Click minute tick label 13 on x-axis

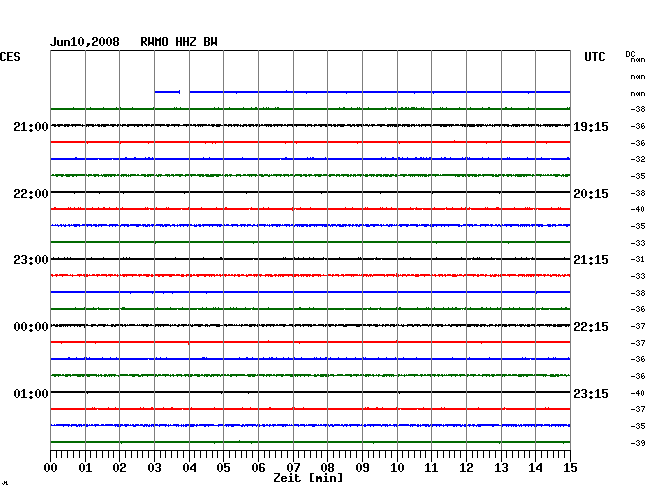click(501, 467)
